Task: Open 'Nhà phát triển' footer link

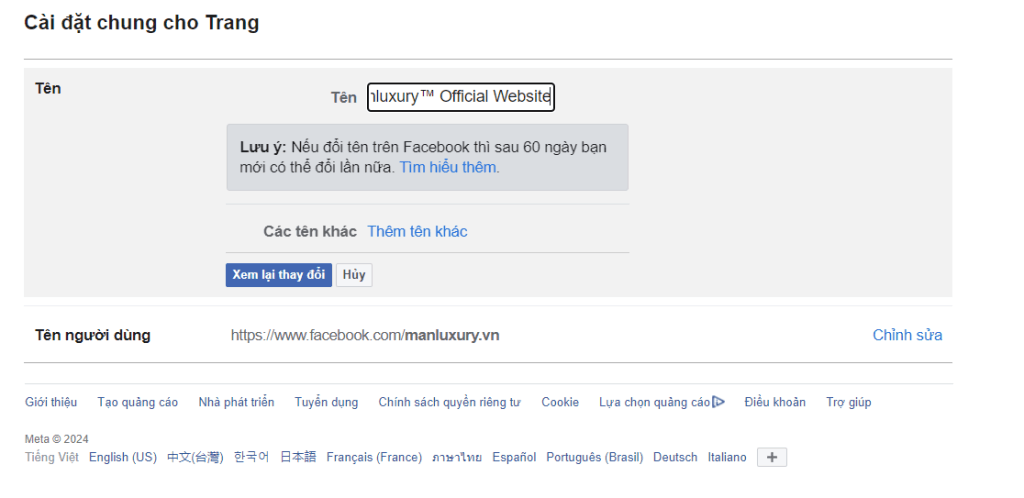Action: coord(236,402)
